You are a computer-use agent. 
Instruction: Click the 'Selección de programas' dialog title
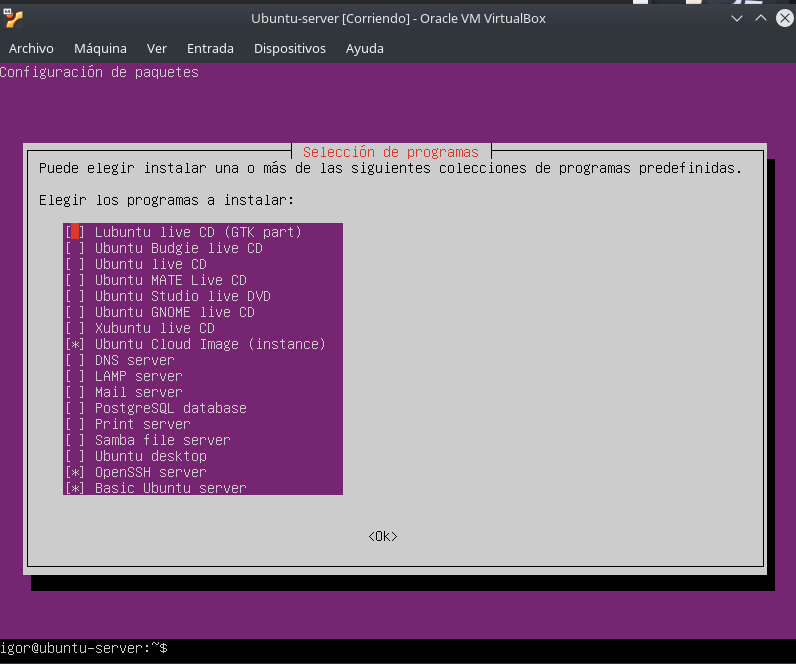coord(391,152)
